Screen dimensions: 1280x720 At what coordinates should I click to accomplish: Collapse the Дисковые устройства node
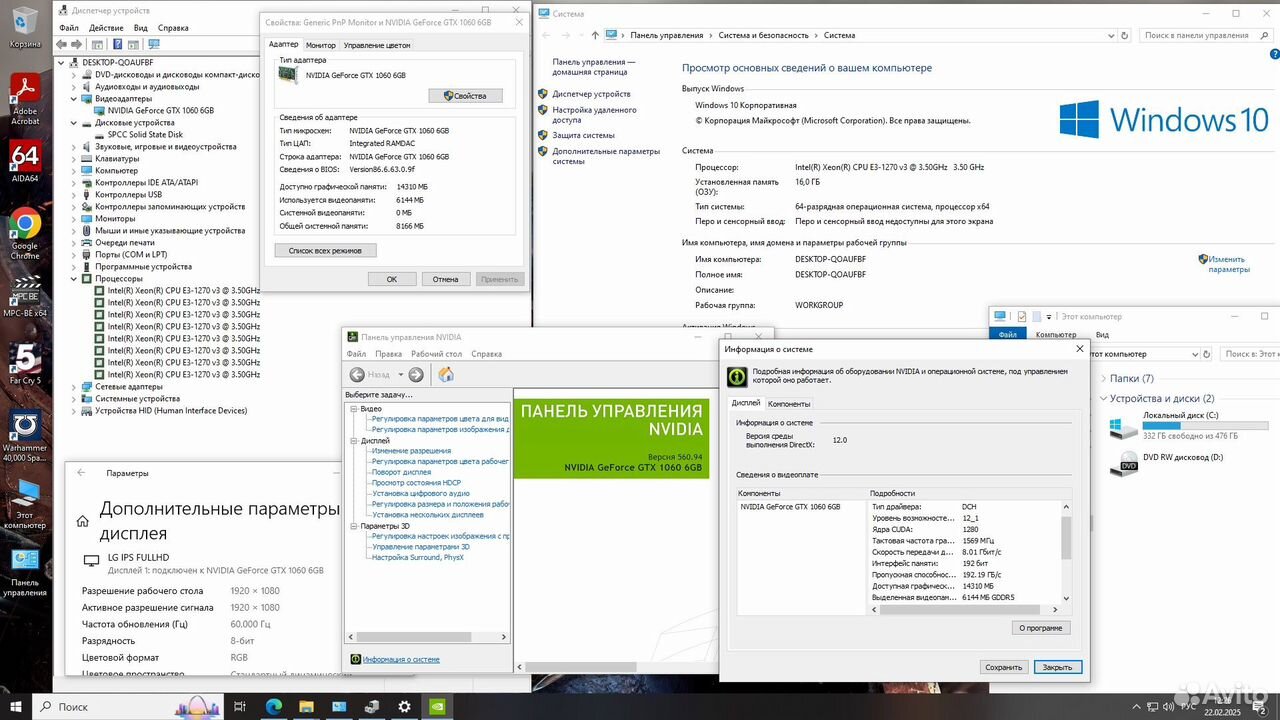click(x=75, y=122)
